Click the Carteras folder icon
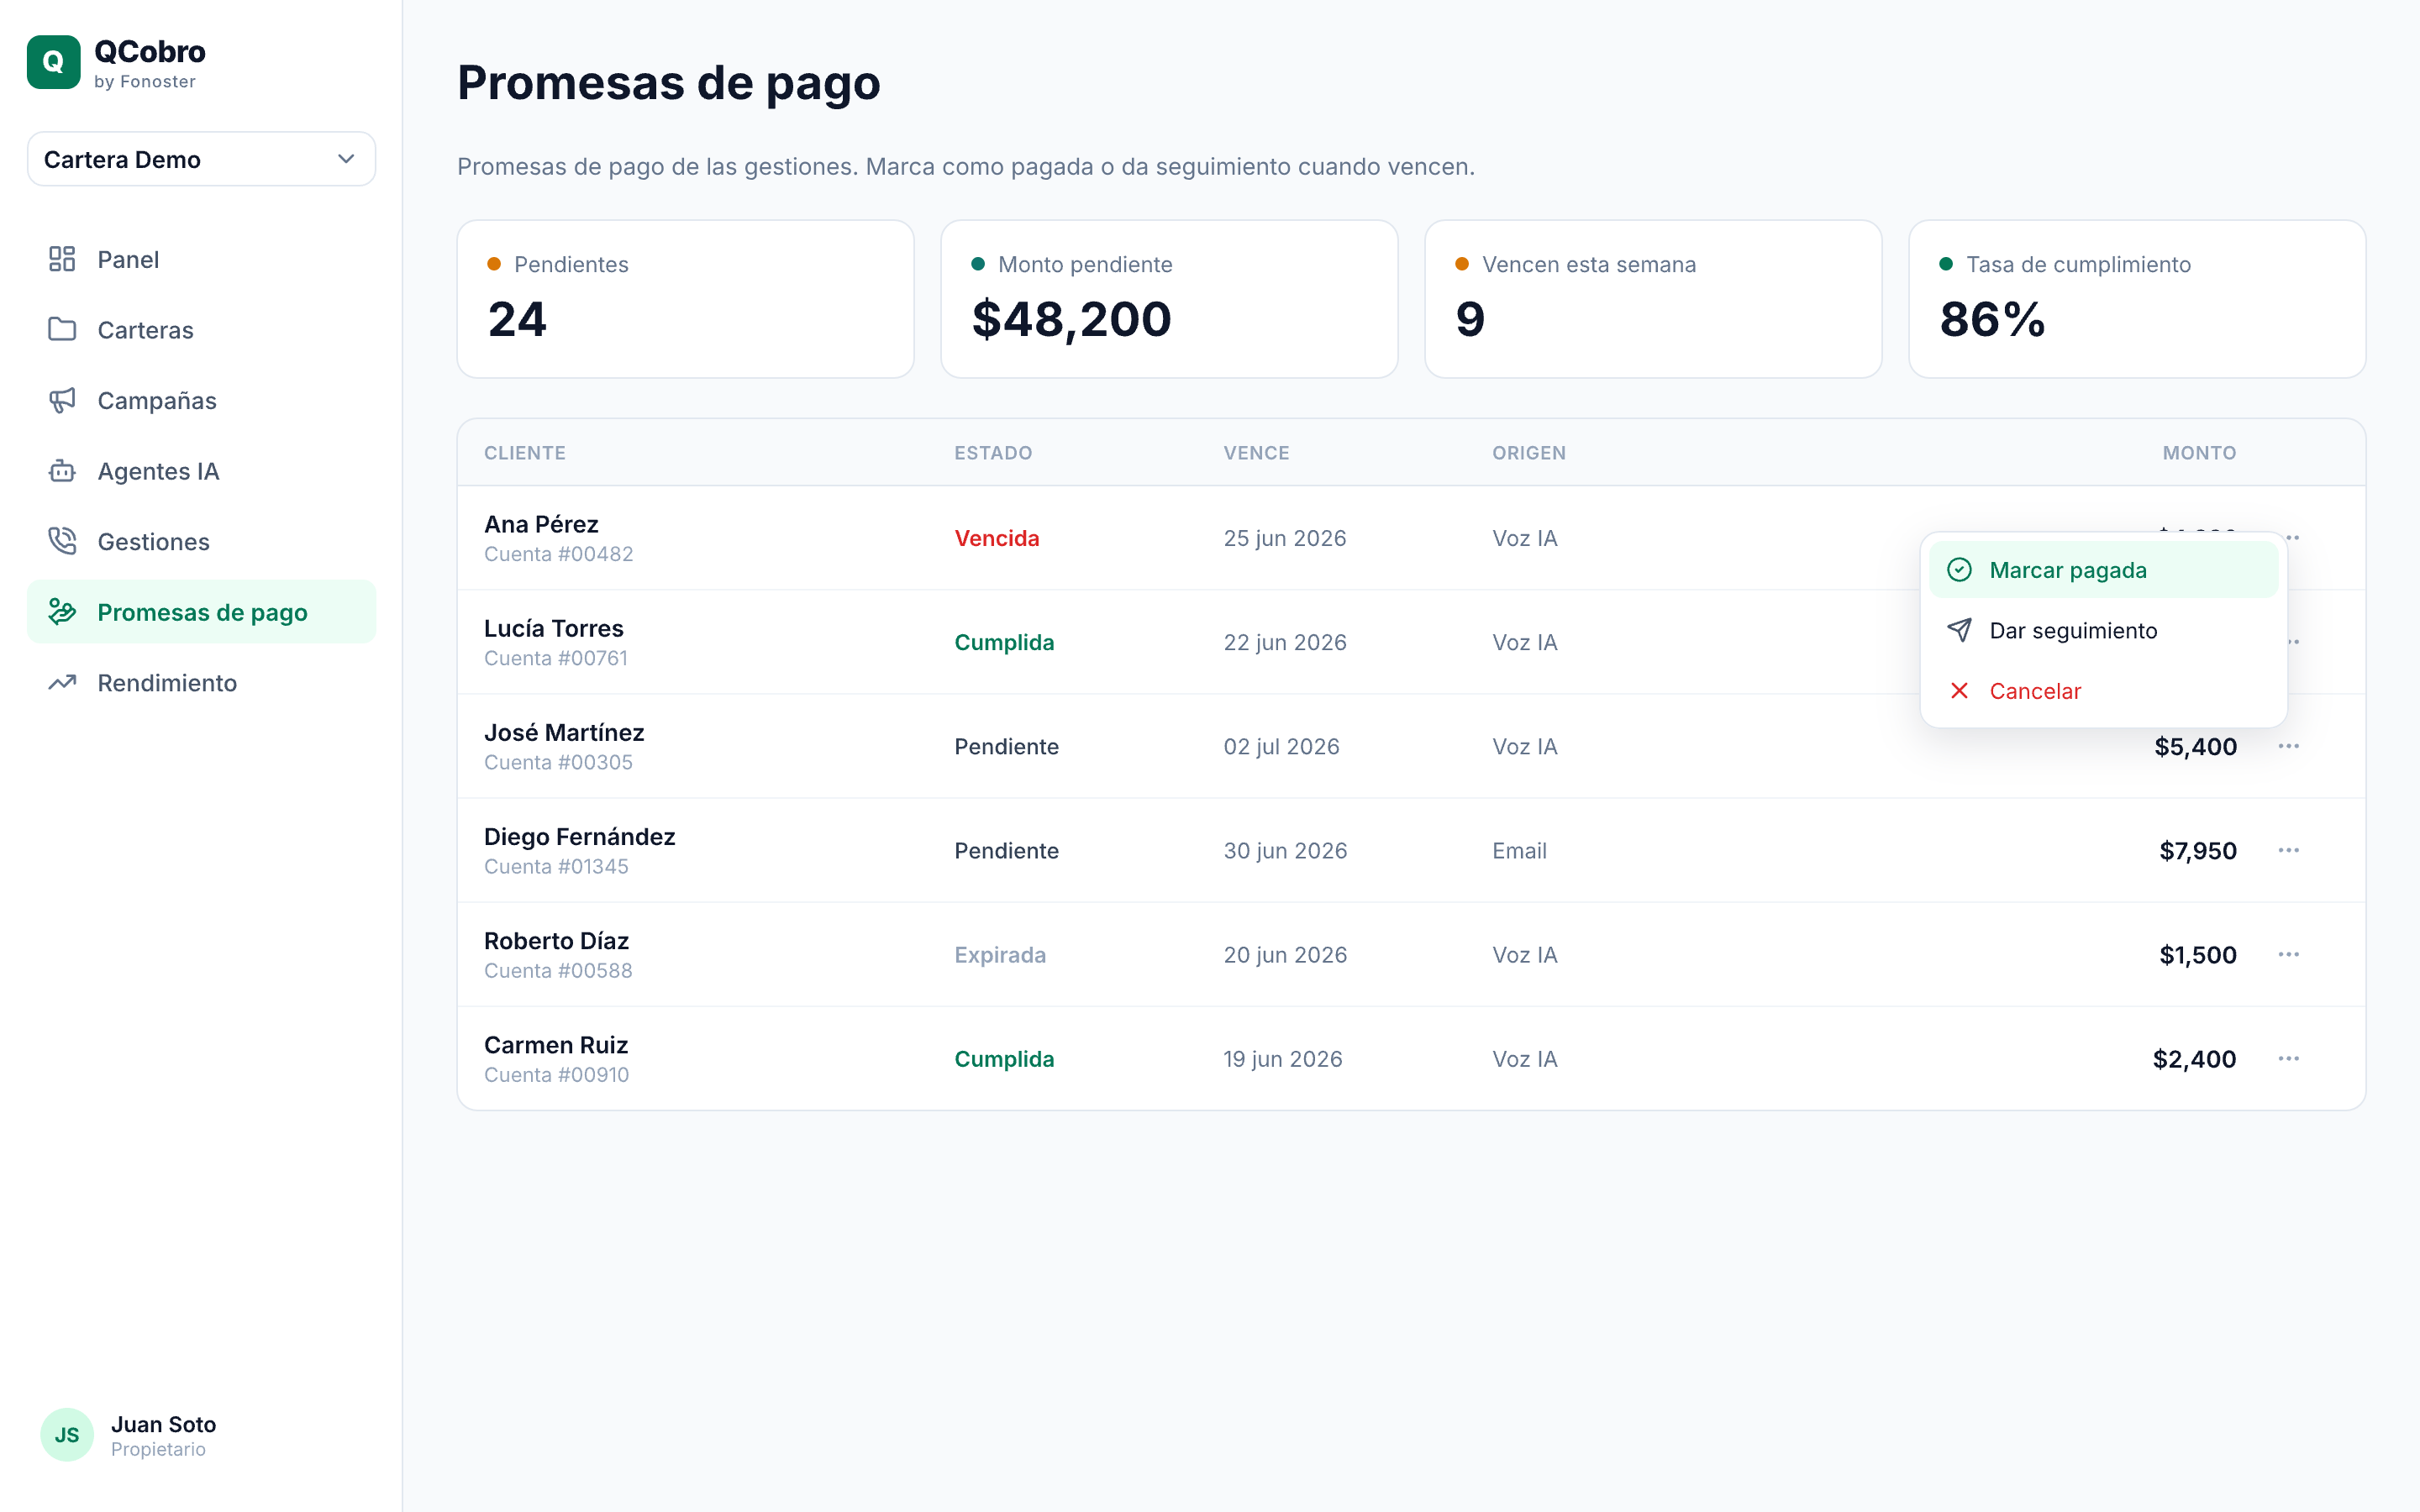2420x1512 pixels. (62, 329)
